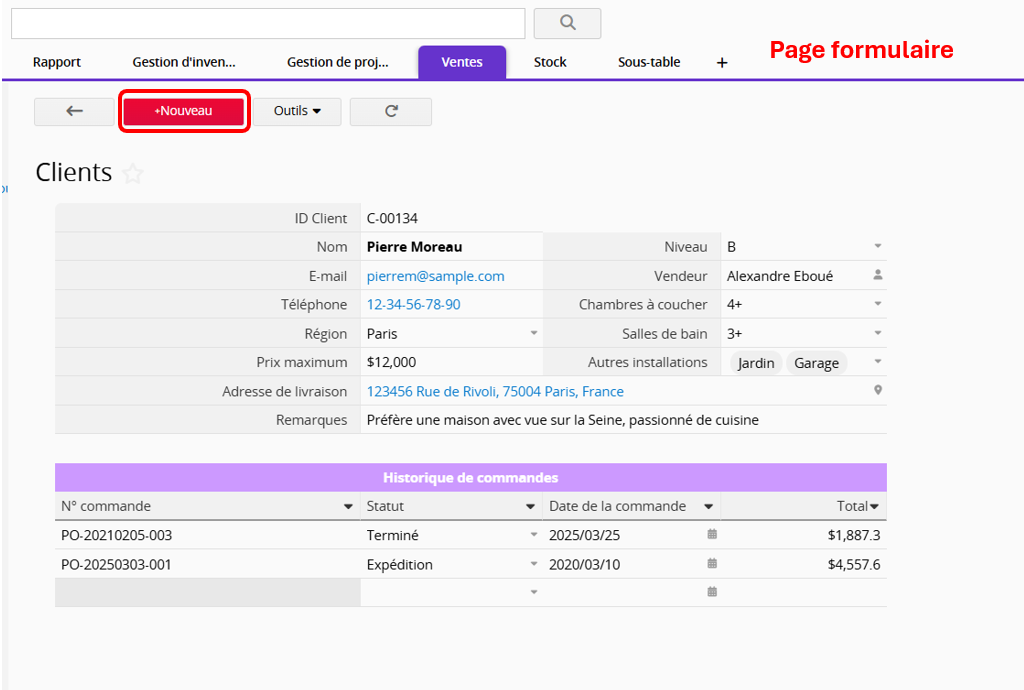Click the search magnifier button
Viewport: 1024px width, 690px height.
point(567,23)
